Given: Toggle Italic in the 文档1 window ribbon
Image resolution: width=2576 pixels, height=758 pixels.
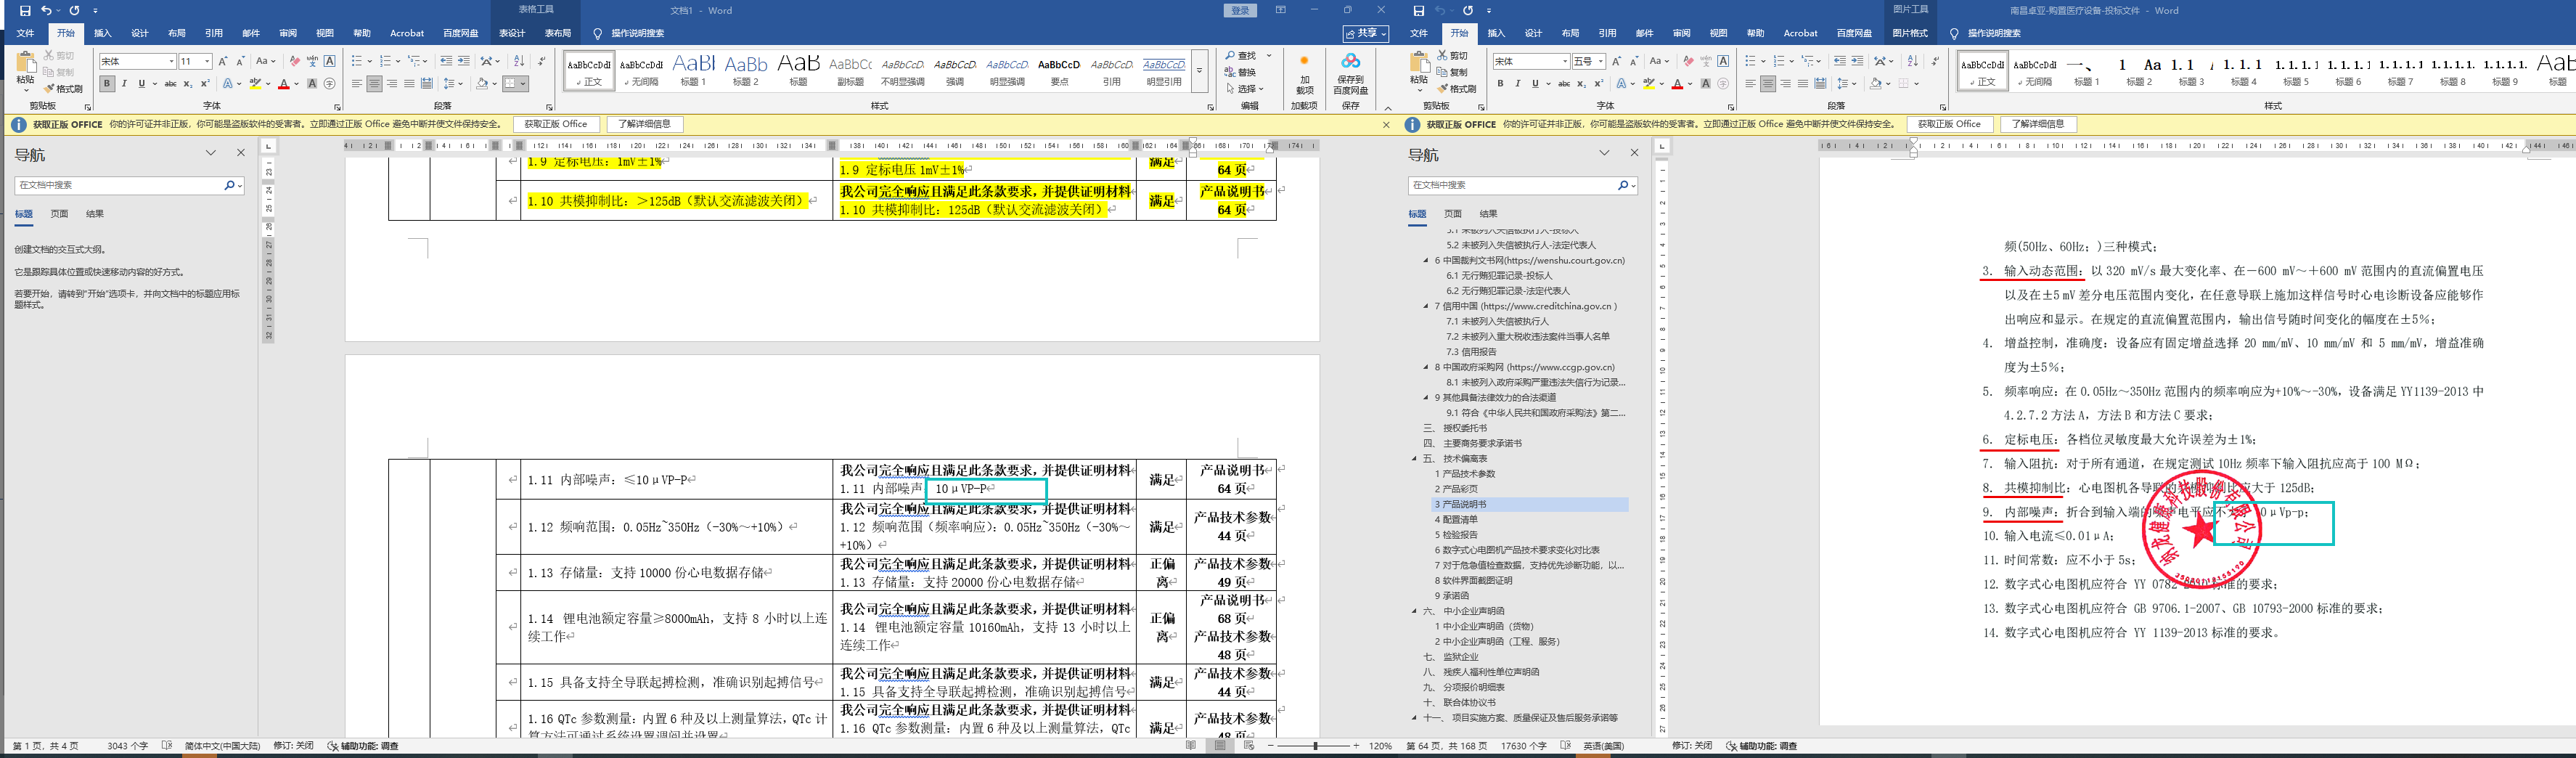Looking at the screenshot, I should (x=124, y=84).
